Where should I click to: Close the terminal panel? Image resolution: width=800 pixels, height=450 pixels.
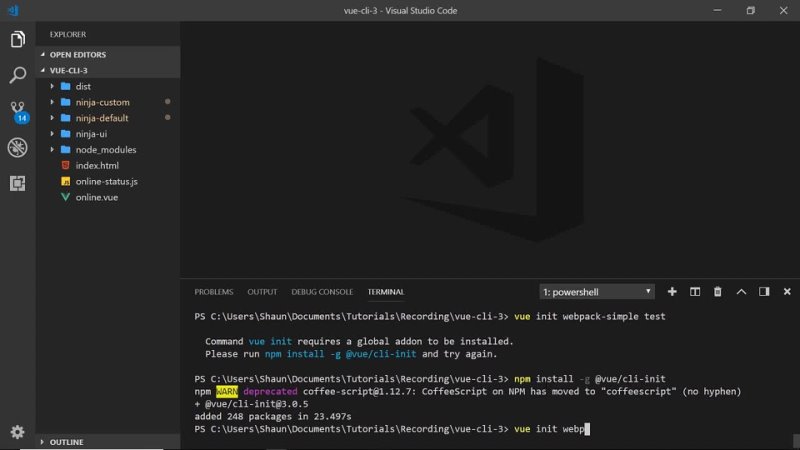point(787,291)
